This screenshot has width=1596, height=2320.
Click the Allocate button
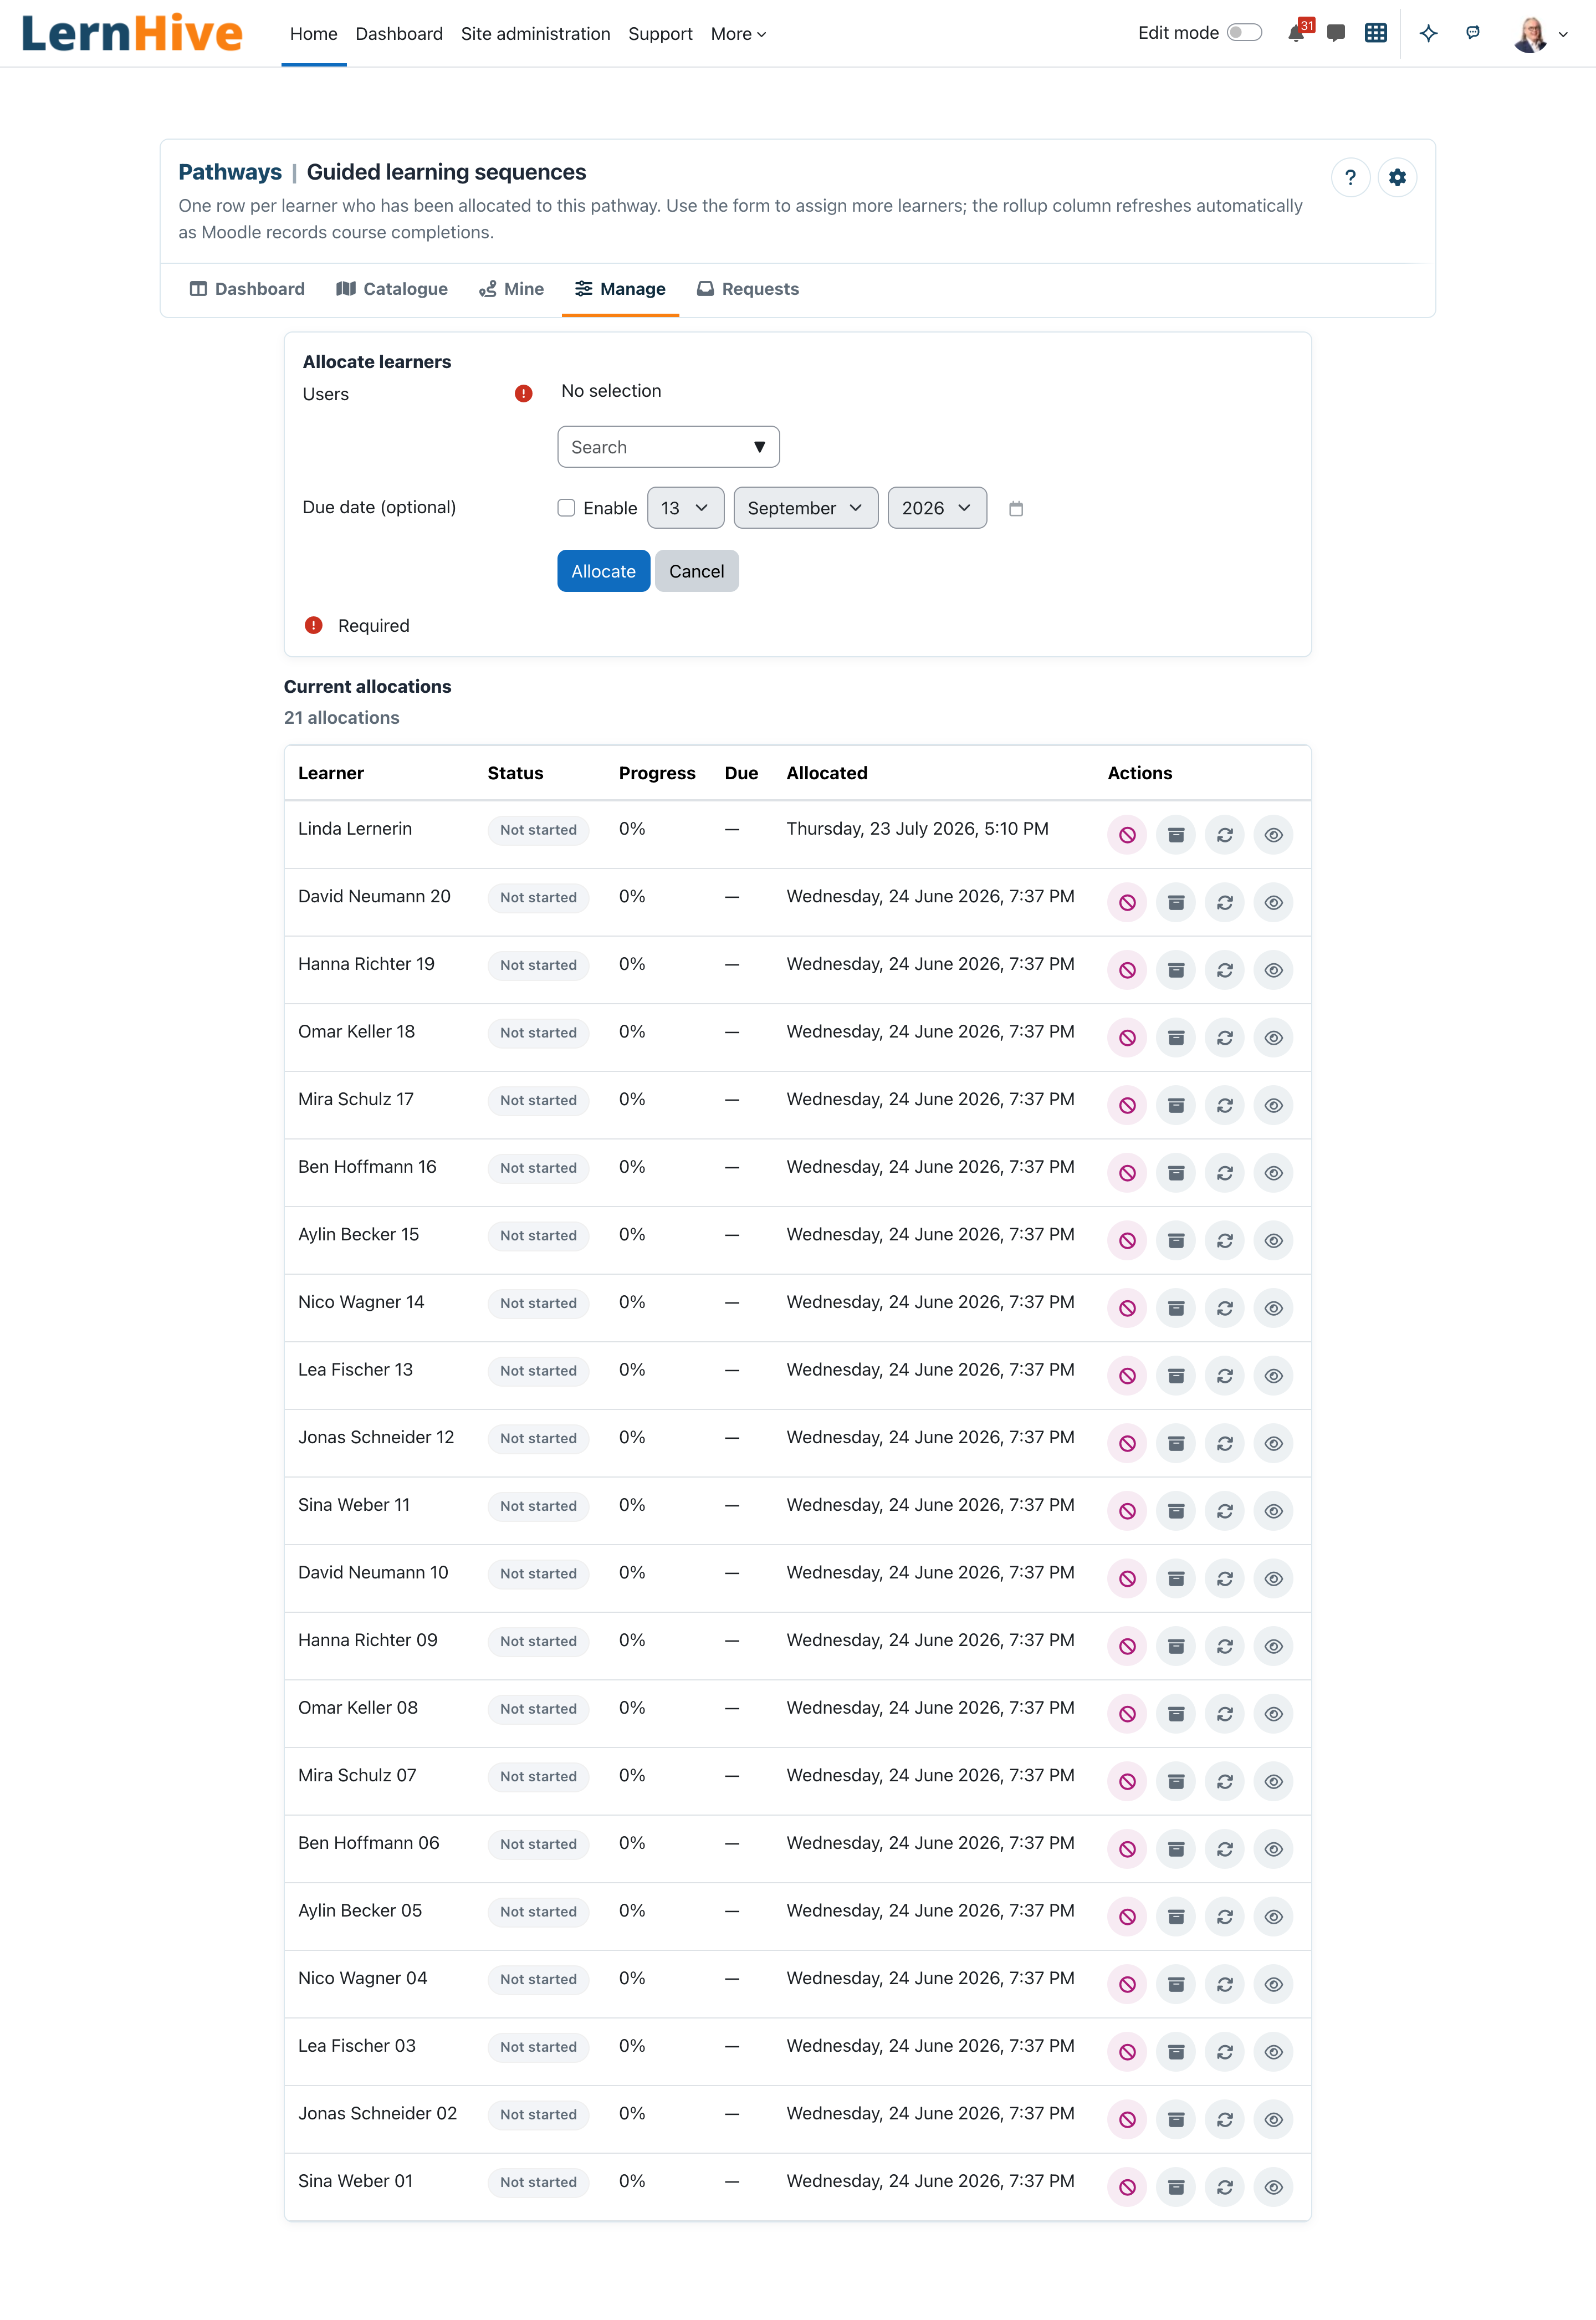click(x=603, y=571)
